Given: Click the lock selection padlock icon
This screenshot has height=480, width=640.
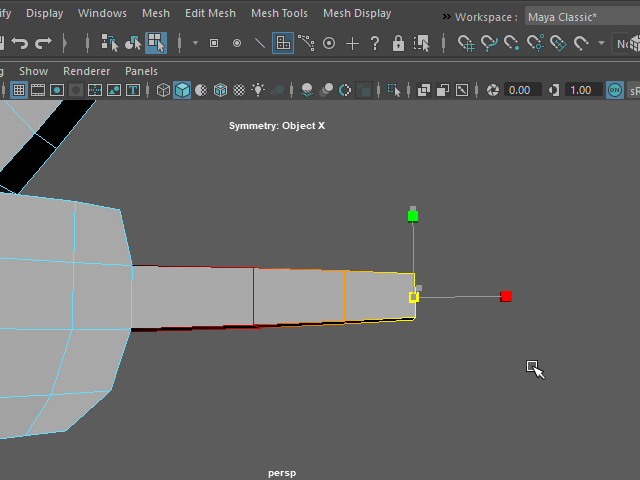Looking at the screenshot, I should click(x=399, y=44).
